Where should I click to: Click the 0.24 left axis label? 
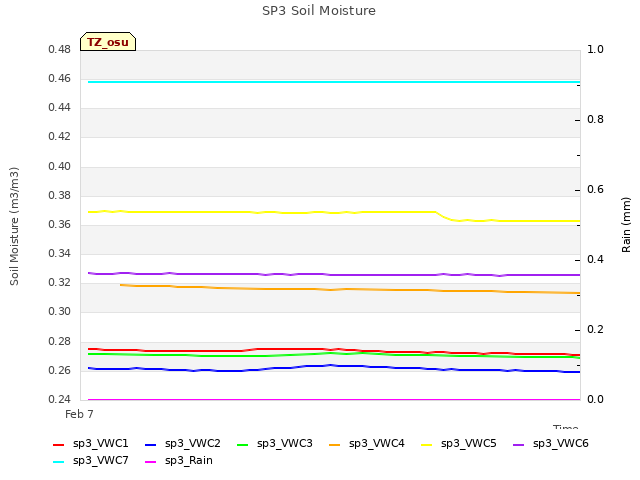(60, 399)
